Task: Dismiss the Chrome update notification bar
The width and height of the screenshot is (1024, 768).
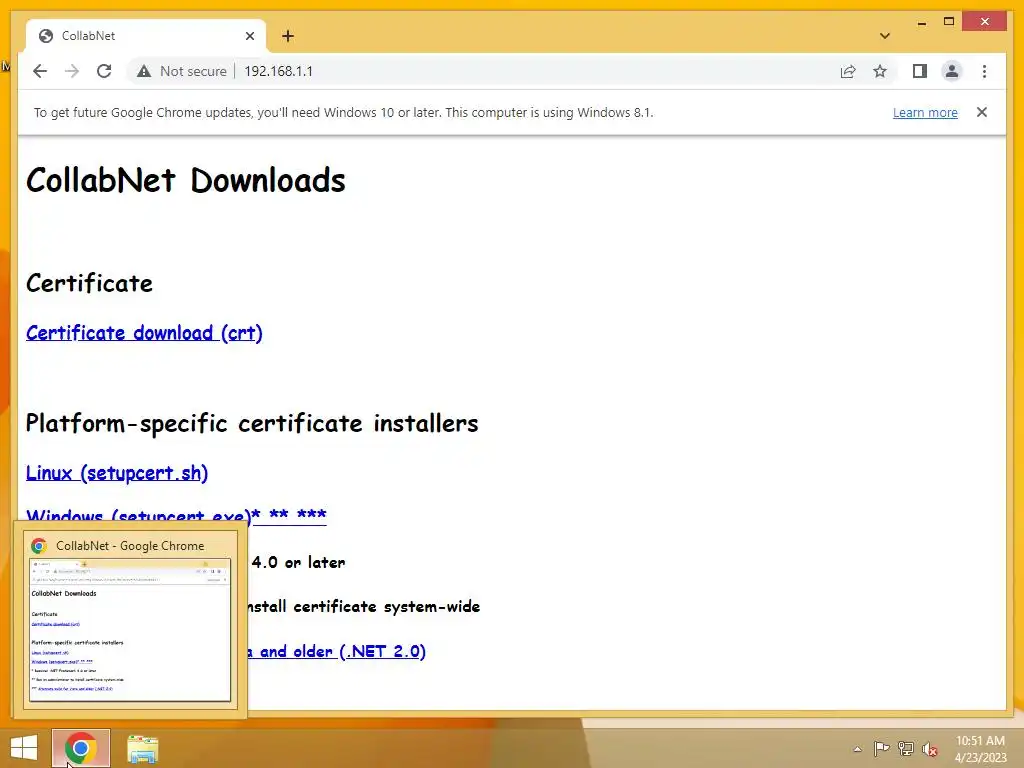Action: tap(982, 112)
